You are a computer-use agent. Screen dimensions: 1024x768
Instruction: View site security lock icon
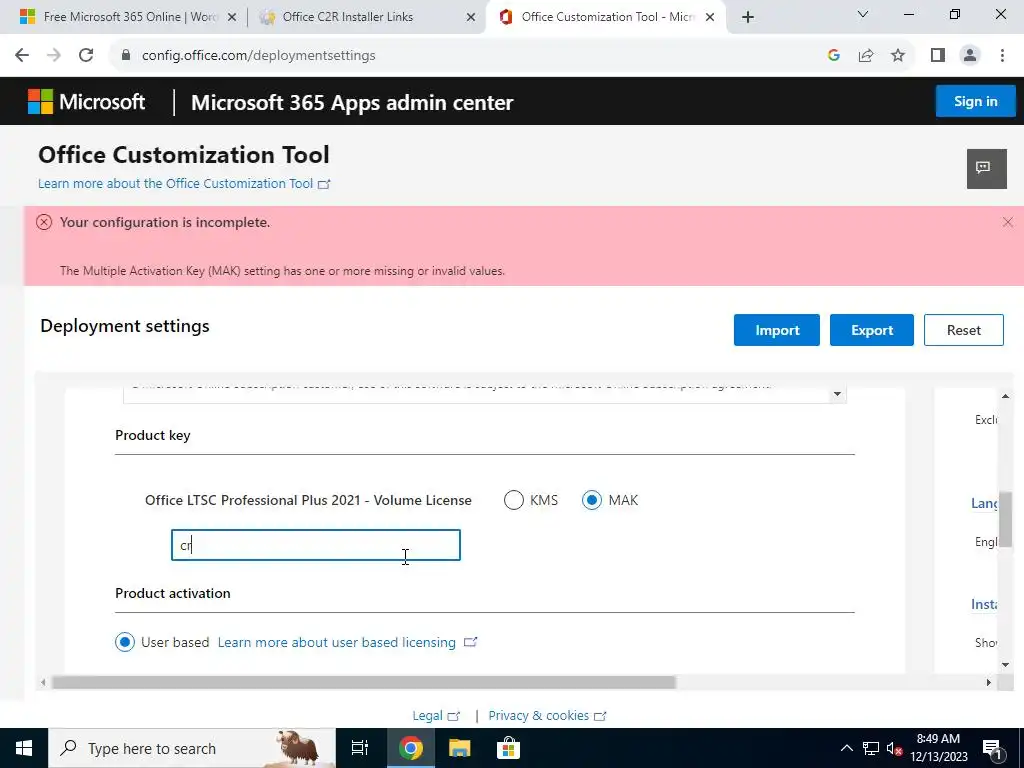click(x=126, y=55)
